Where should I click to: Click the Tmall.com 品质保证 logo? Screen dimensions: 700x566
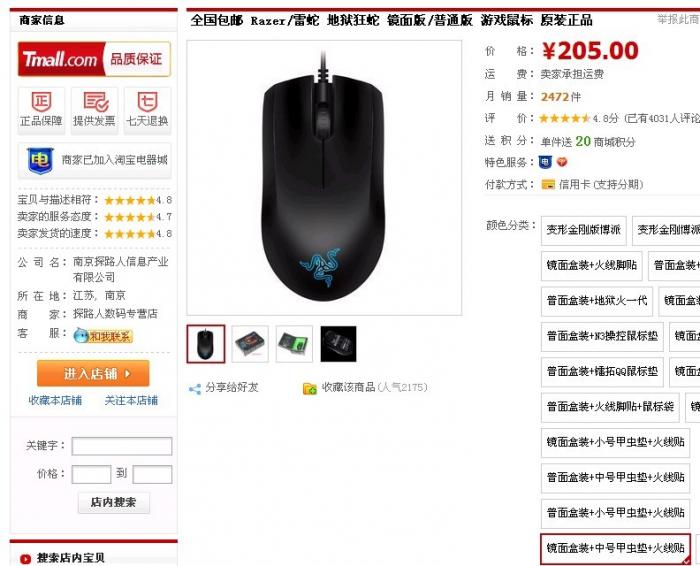click(94, 59)
